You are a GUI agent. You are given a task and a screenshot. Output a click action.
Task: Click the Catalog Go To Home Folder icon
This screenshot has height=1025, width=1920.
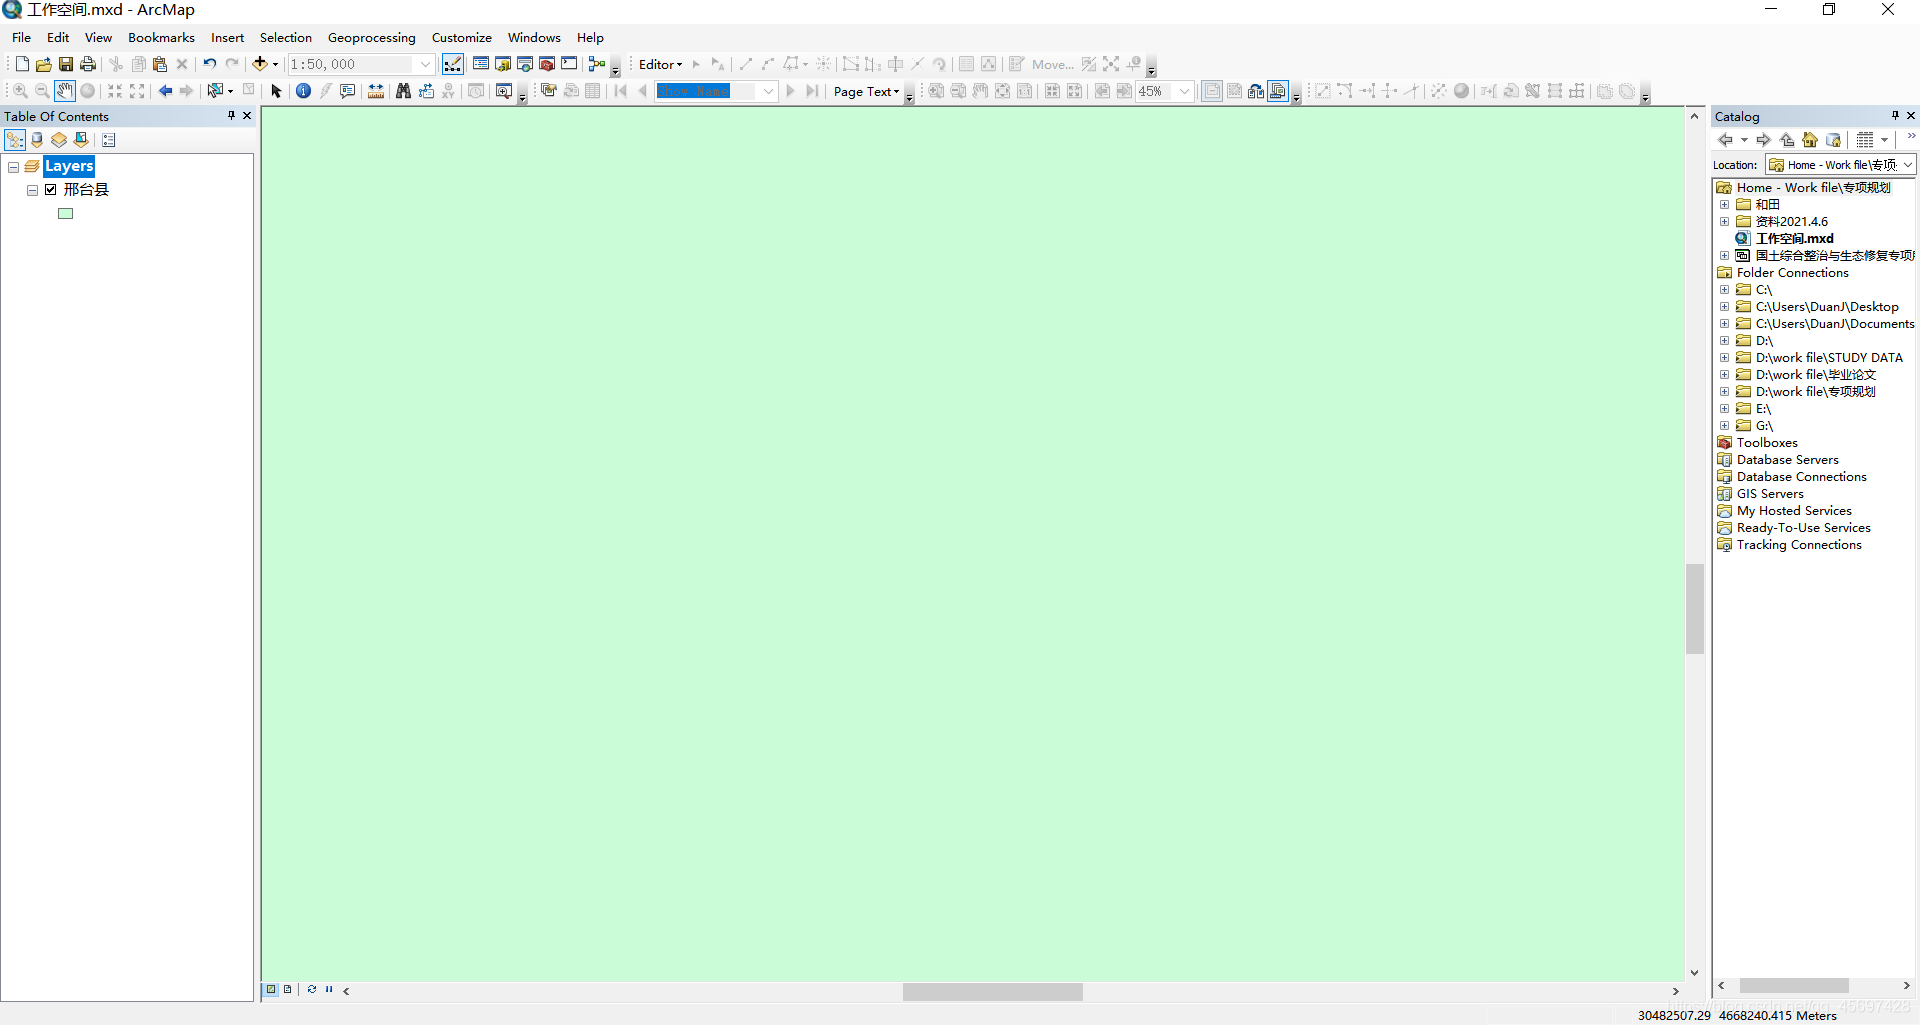(x=1810, y=140)
